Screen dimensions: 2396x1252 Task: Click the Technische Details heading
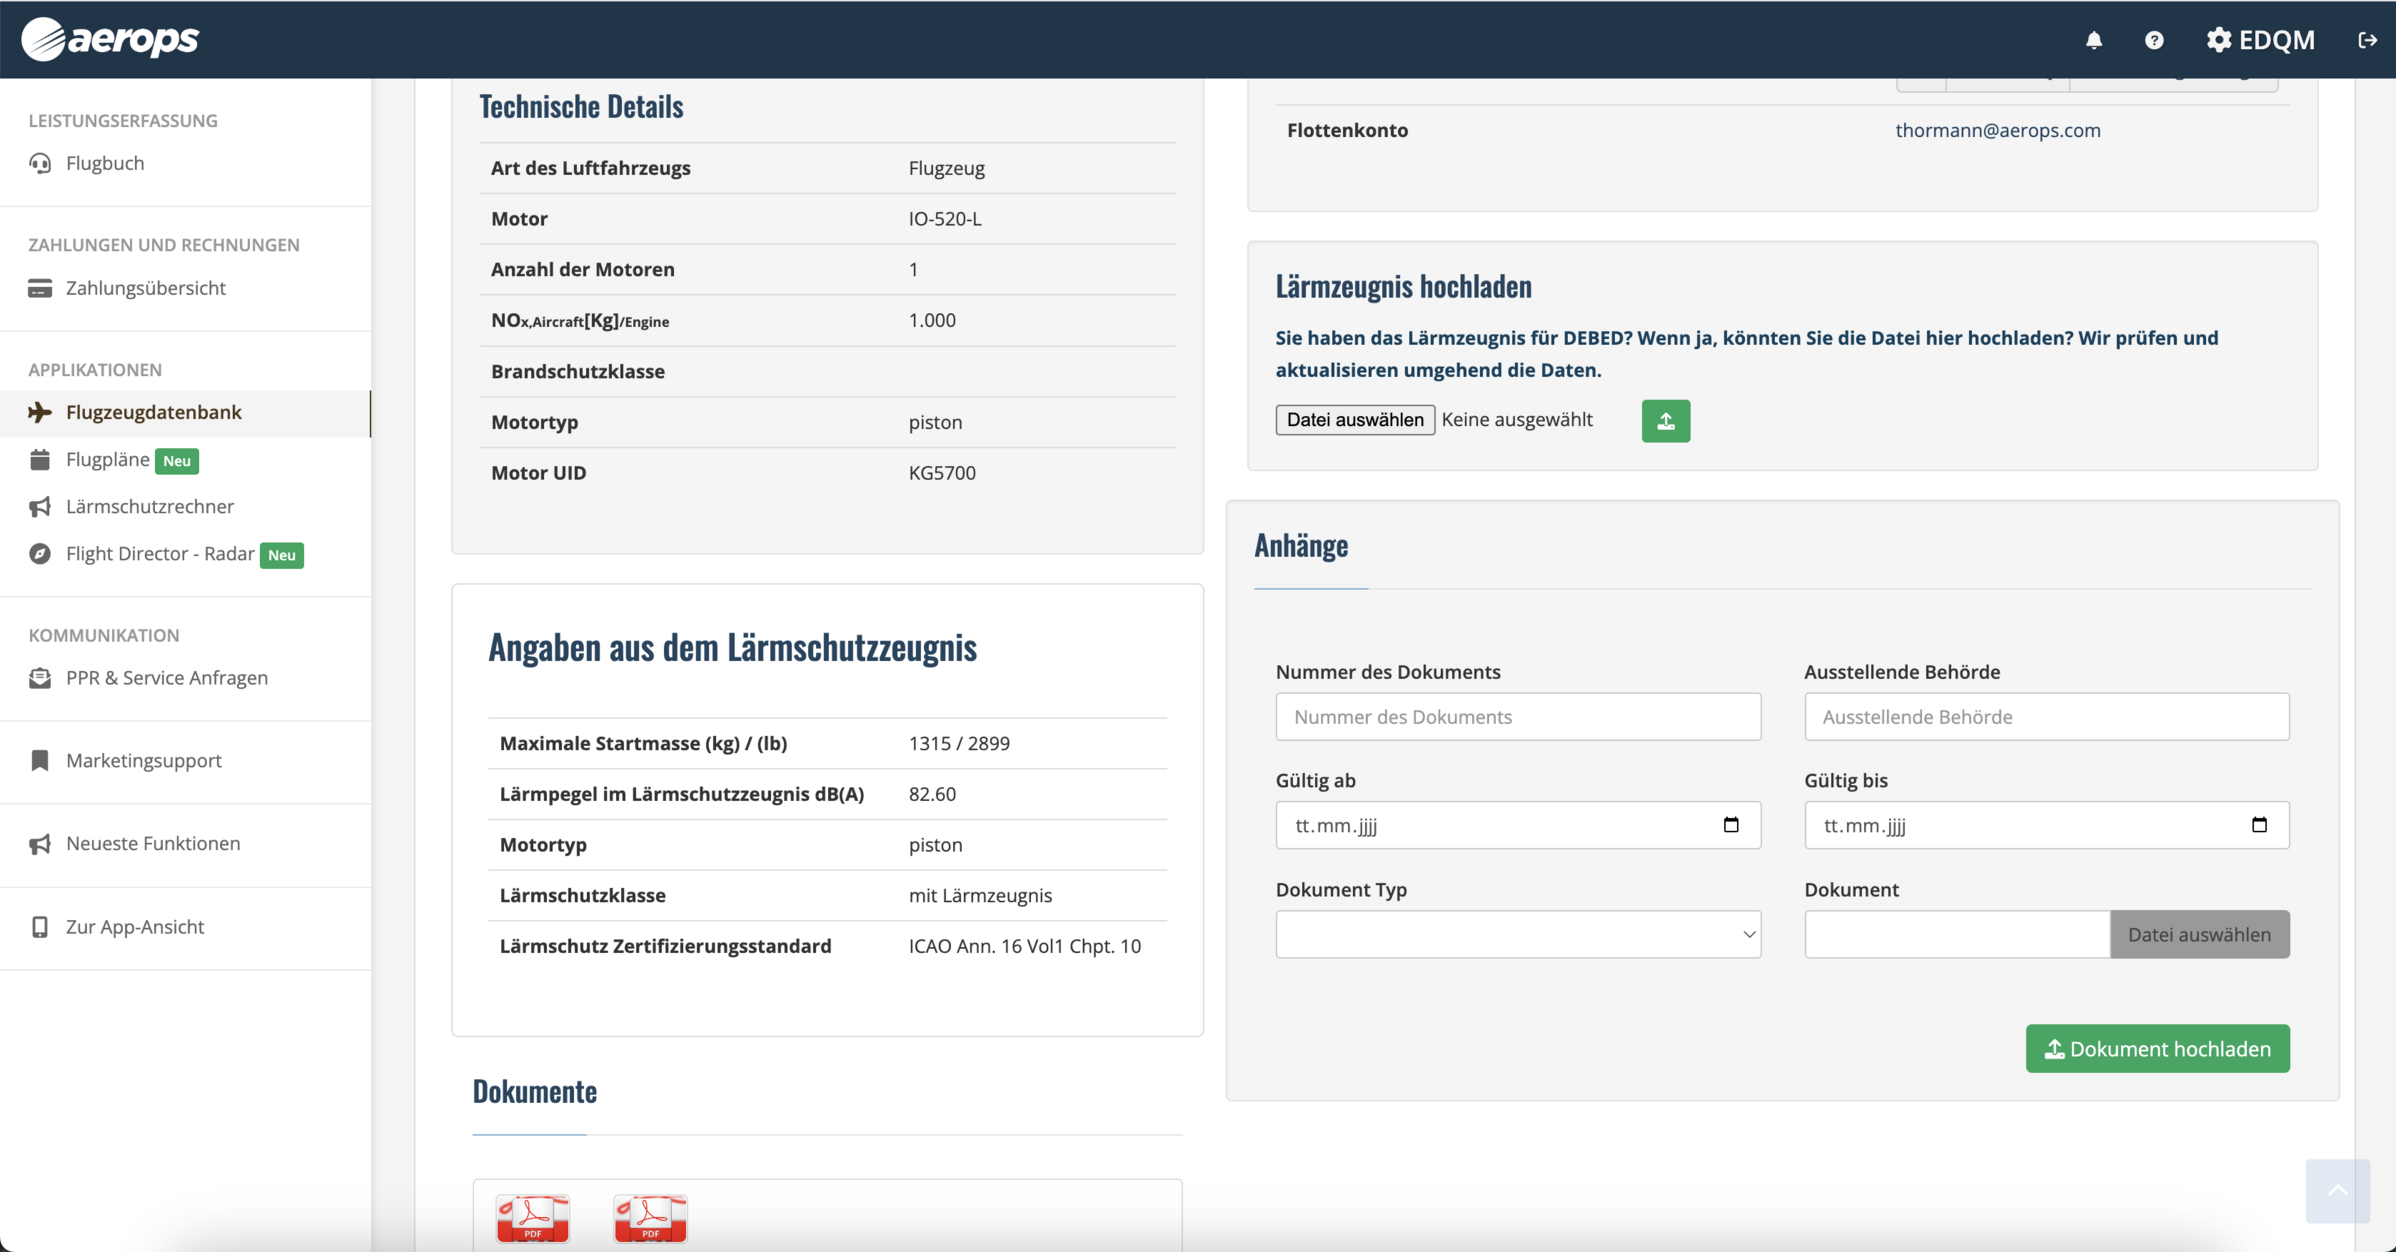[581, 106]
